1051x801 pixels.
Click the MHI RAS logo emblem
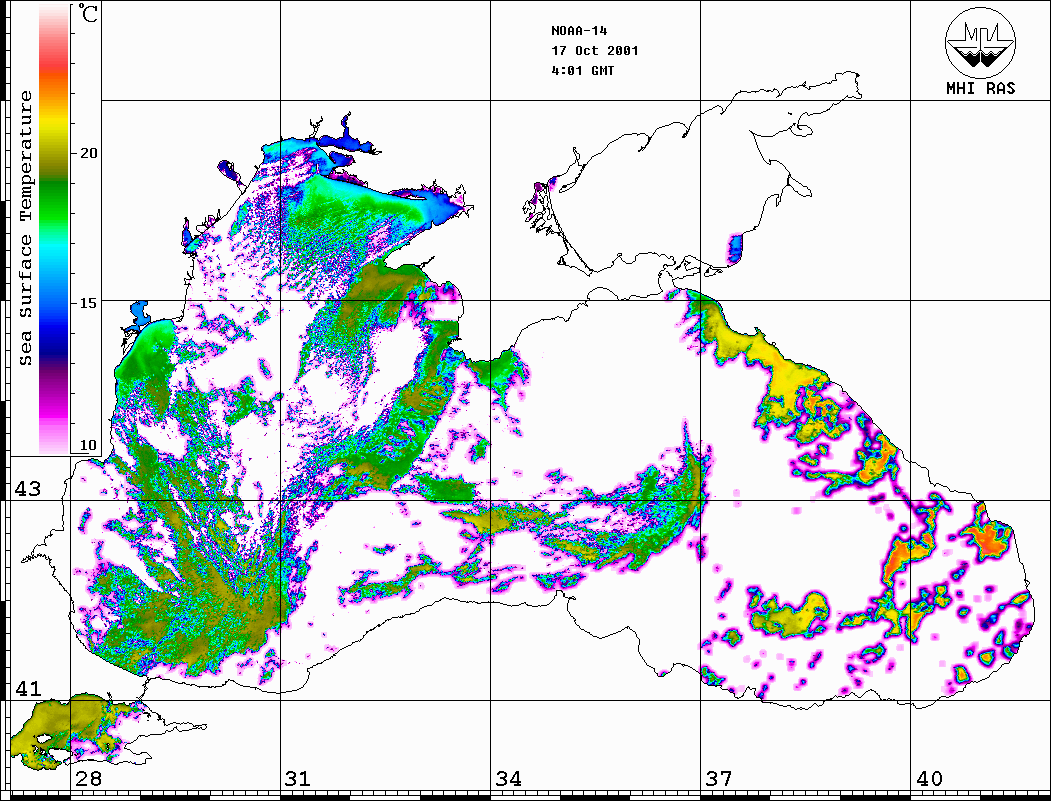pyautogui.click(x=981, y=42)
